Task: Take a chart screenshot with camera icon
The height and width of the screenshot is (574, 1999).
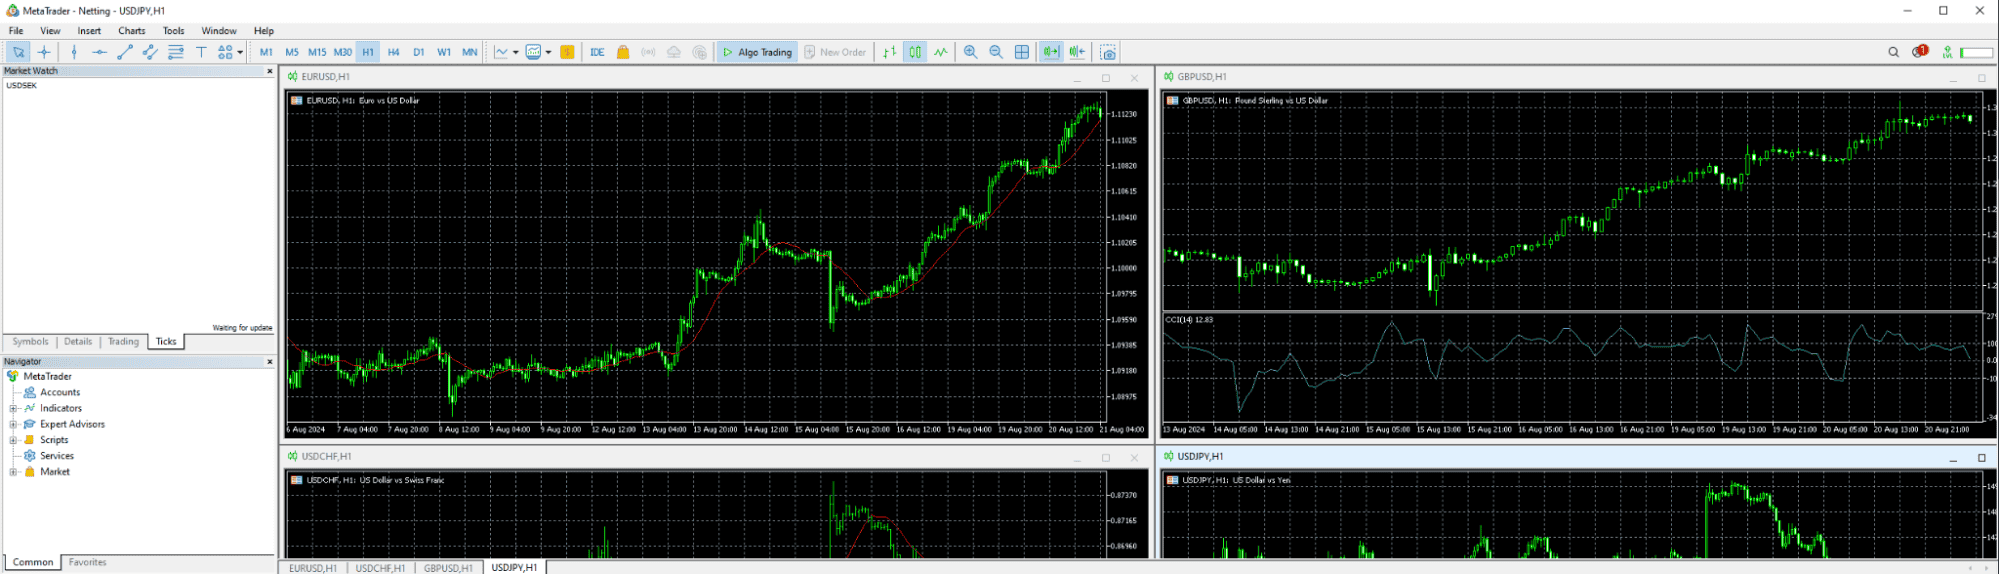Action: (1108, 52)
